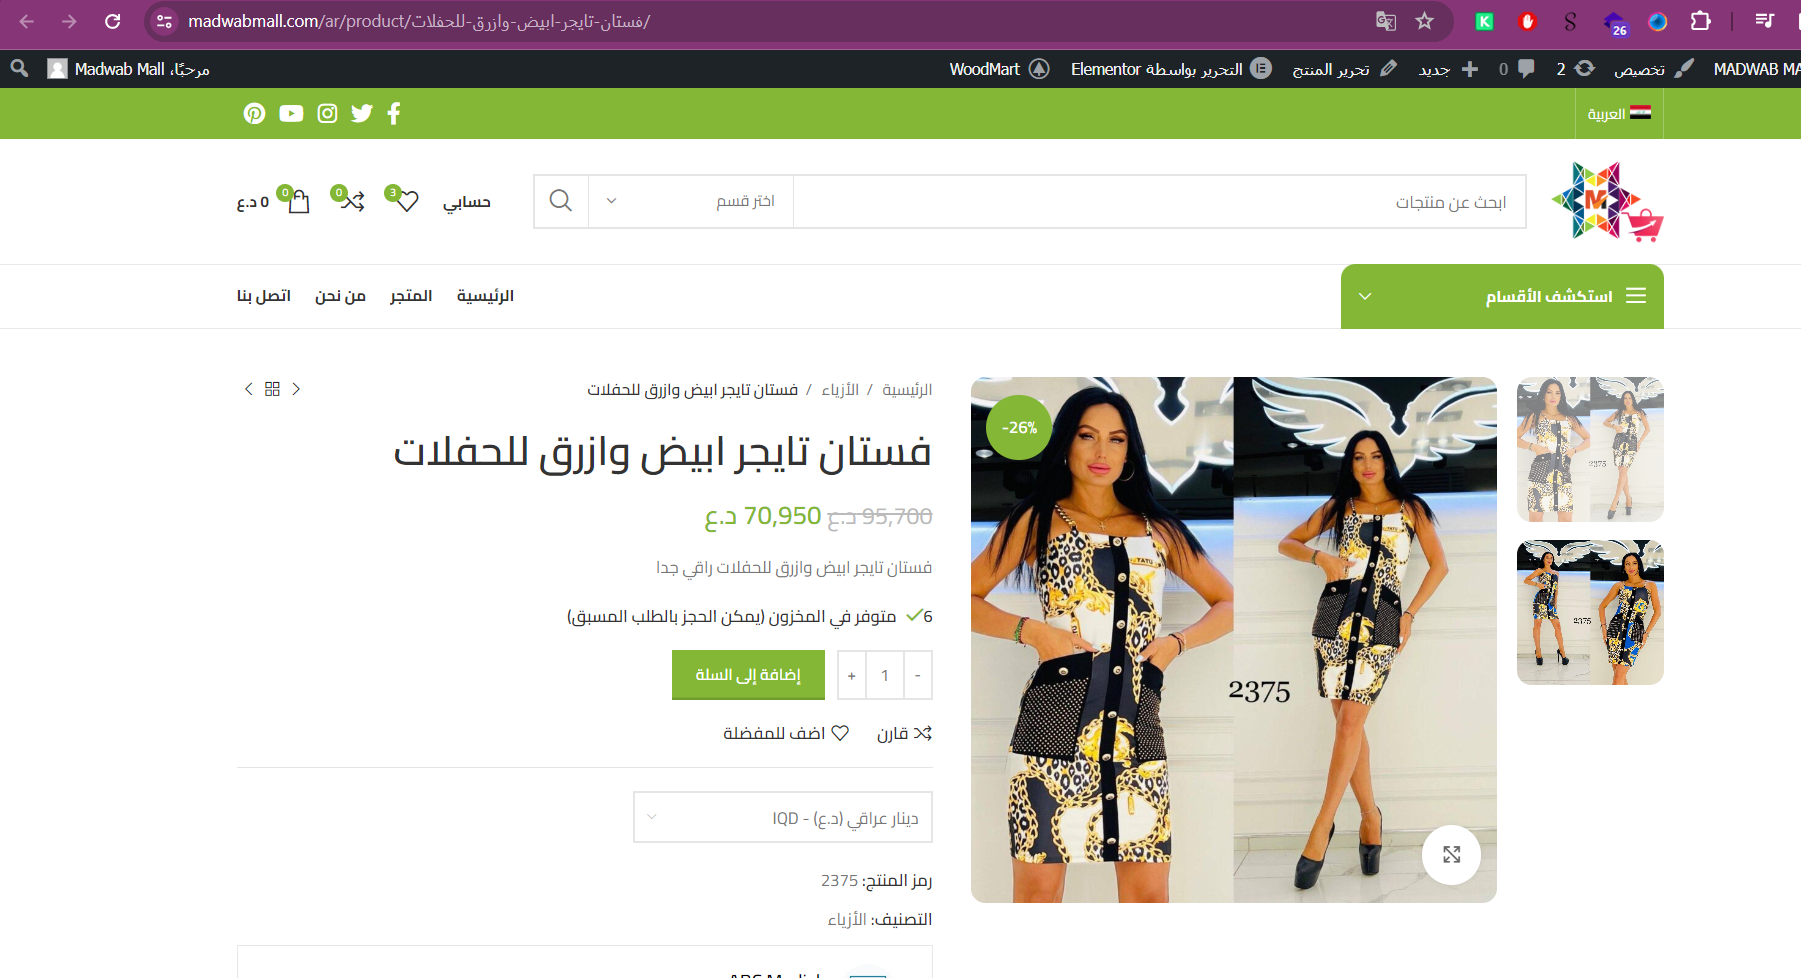Open the language selector العربية
This screenshot has width=1801, height=978.
(x=1619, y=113)
